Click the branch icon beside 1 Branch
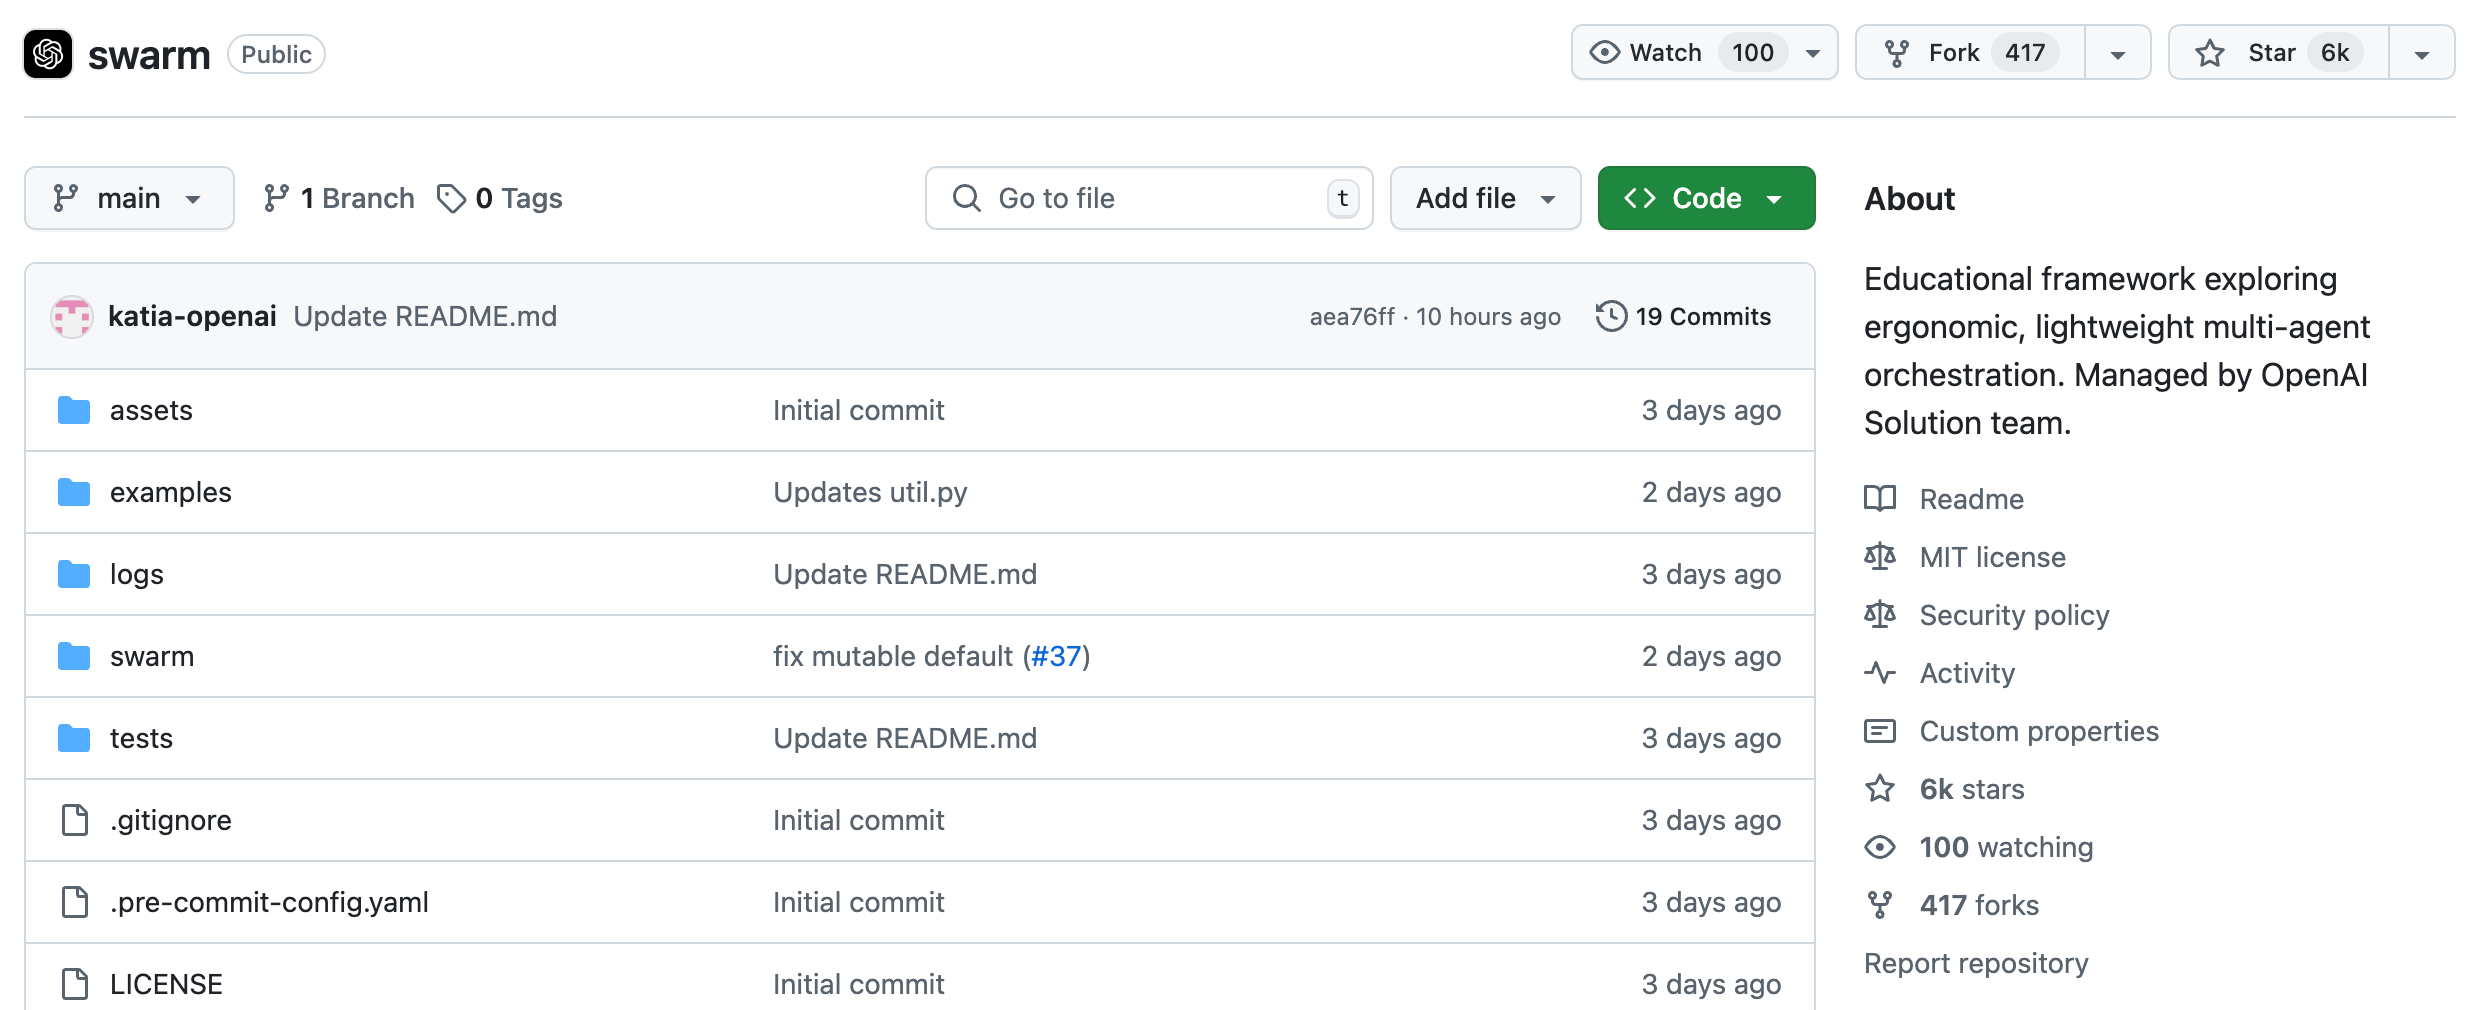The height and width of the screenshot is (1010, 2481). pyautogui.click(x=277, y=198)
